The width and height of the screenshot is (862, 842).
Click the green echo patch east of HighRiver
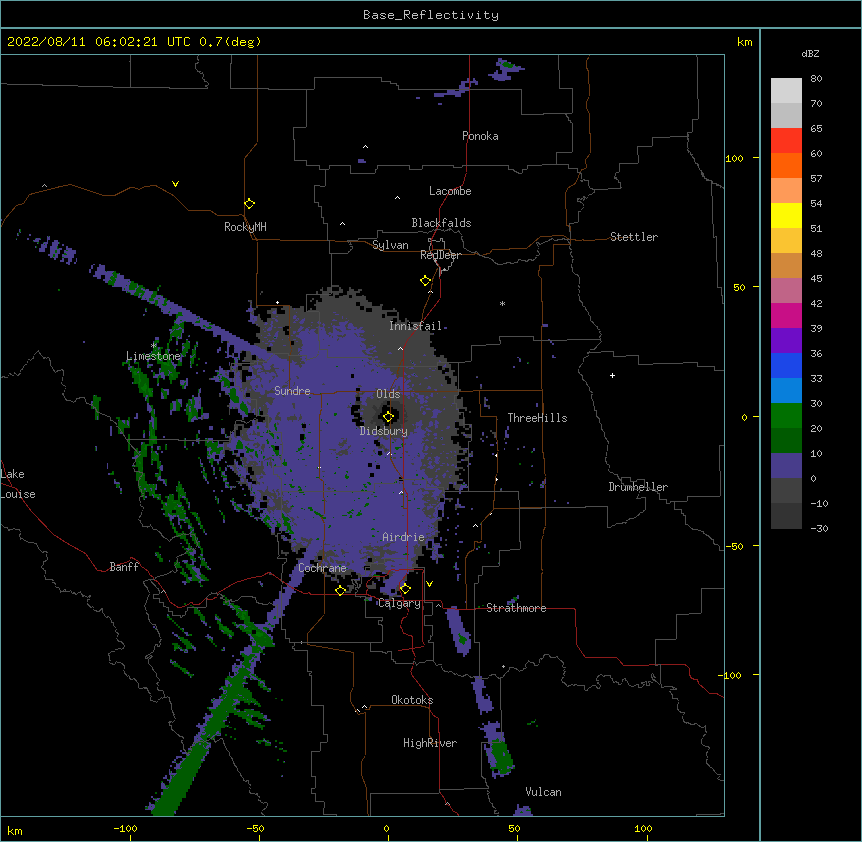pyautogui.click(x=500, y=755)
